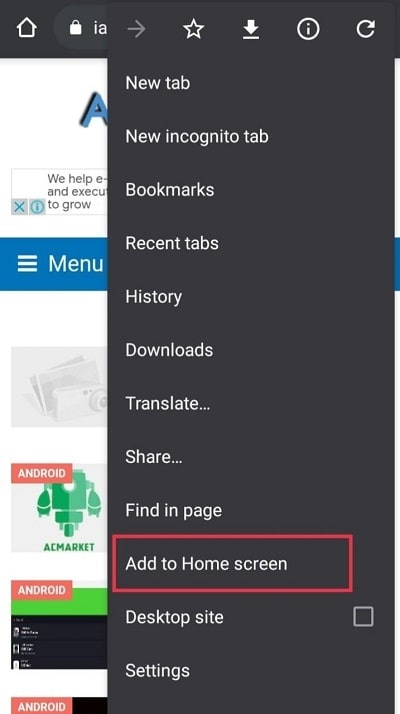Reload page with refresh icon

[365, 29]
